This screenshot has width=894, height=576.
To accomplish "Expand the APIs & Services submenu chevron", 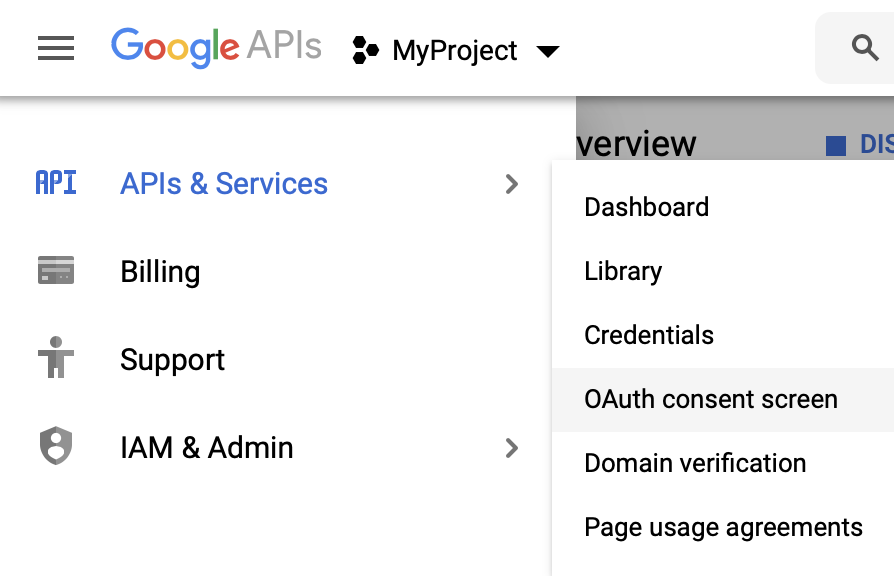I will (512, 184).
